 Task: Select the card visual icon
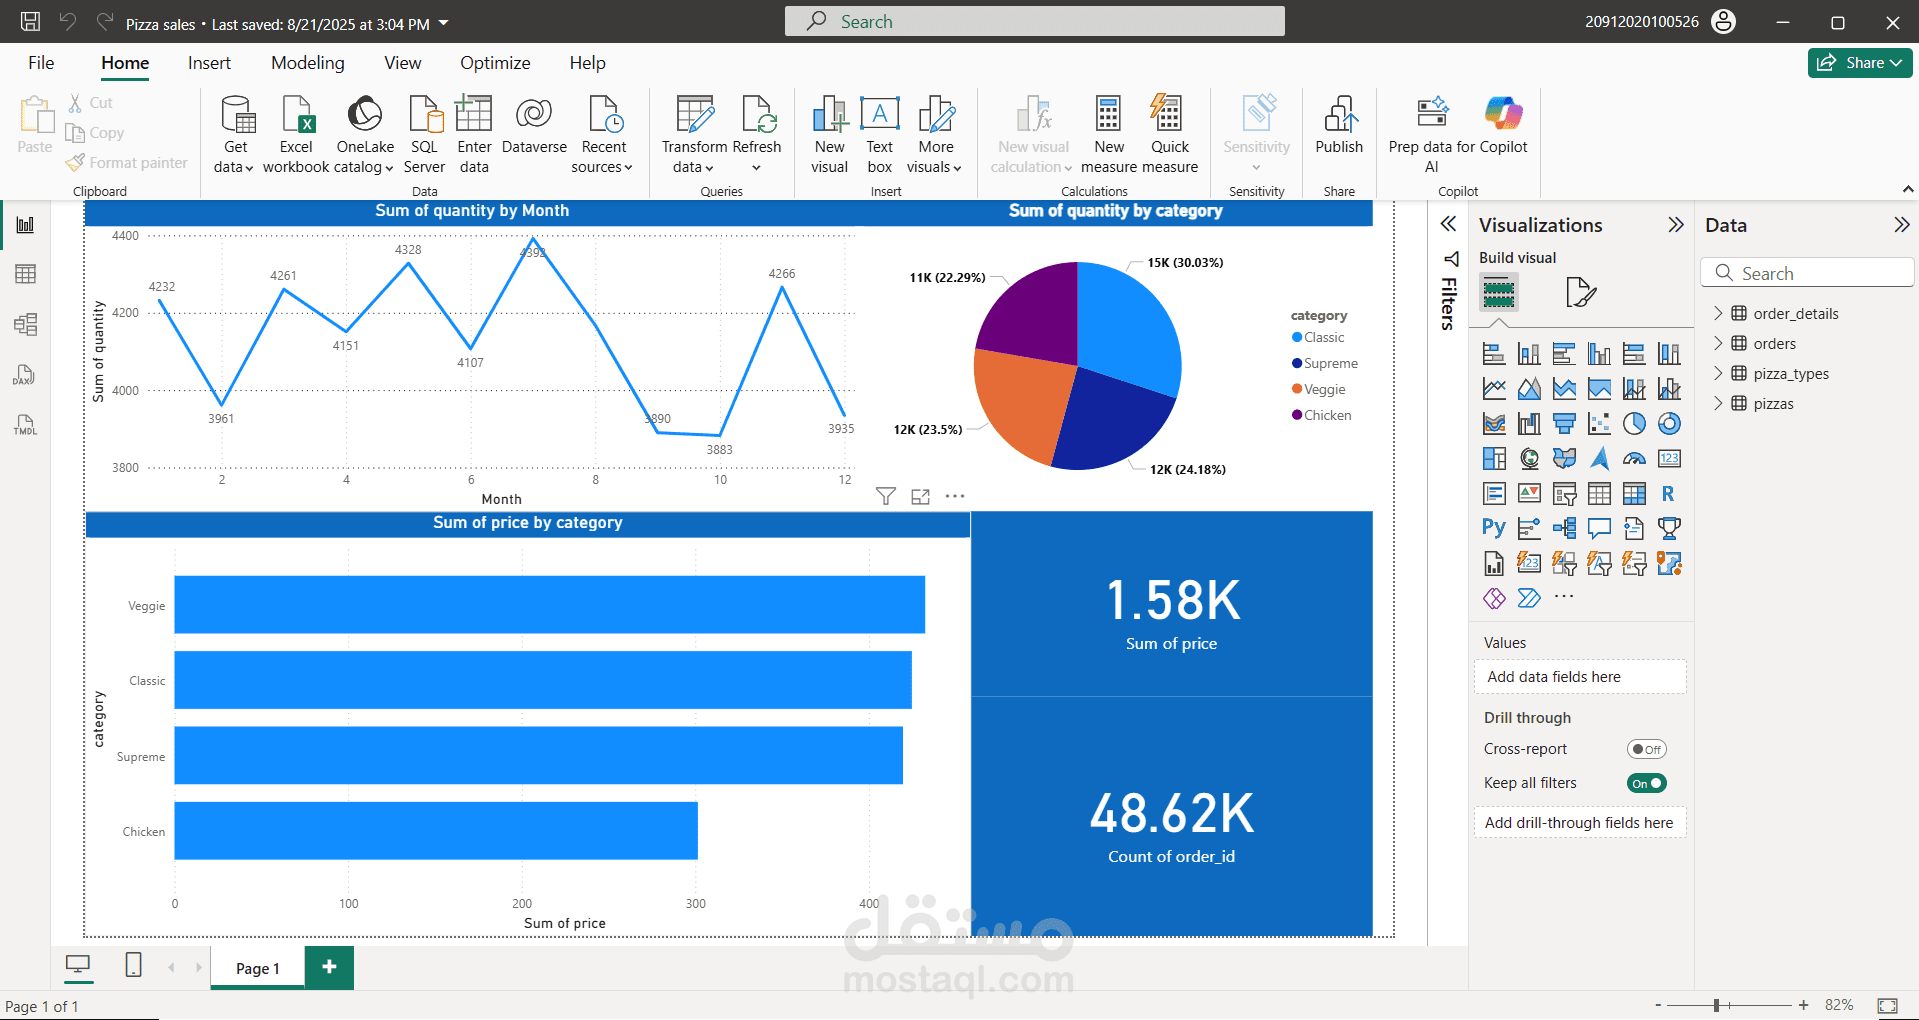(1669, 459)
